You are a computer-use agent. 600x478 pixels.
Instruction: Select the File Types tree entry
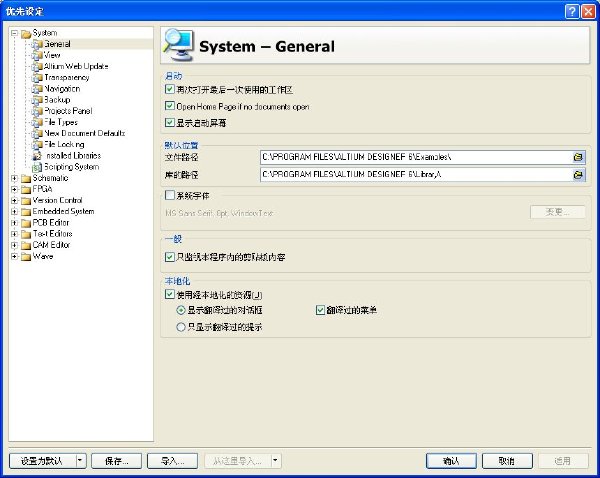pos(61,122)
